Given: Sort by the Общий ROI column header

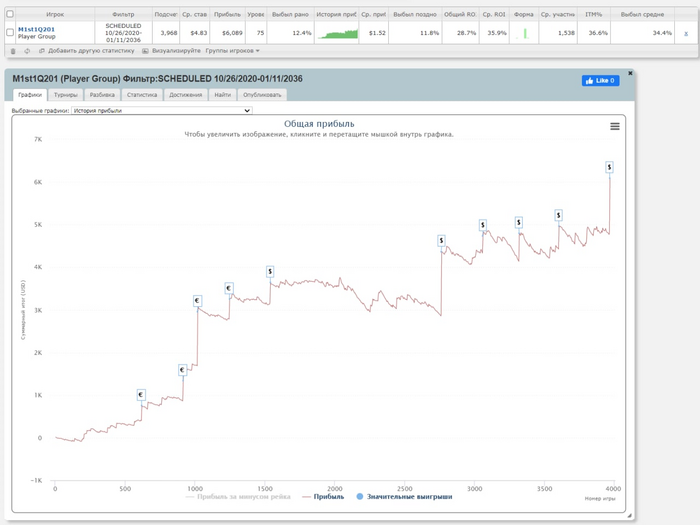Looking at the screenshot, I should click(x=460, y=14).
